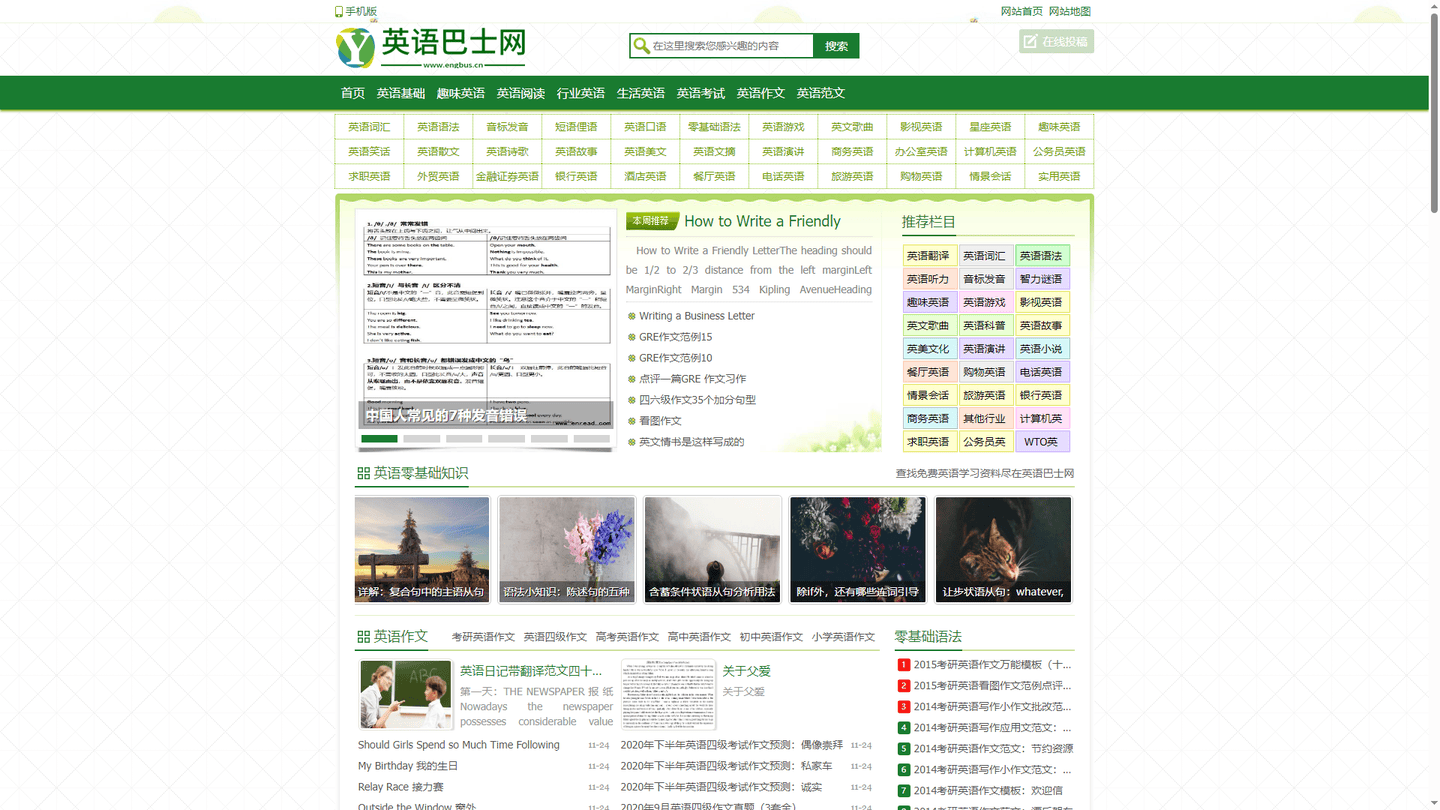Select 公务员英语 category link

[1059, 152]
